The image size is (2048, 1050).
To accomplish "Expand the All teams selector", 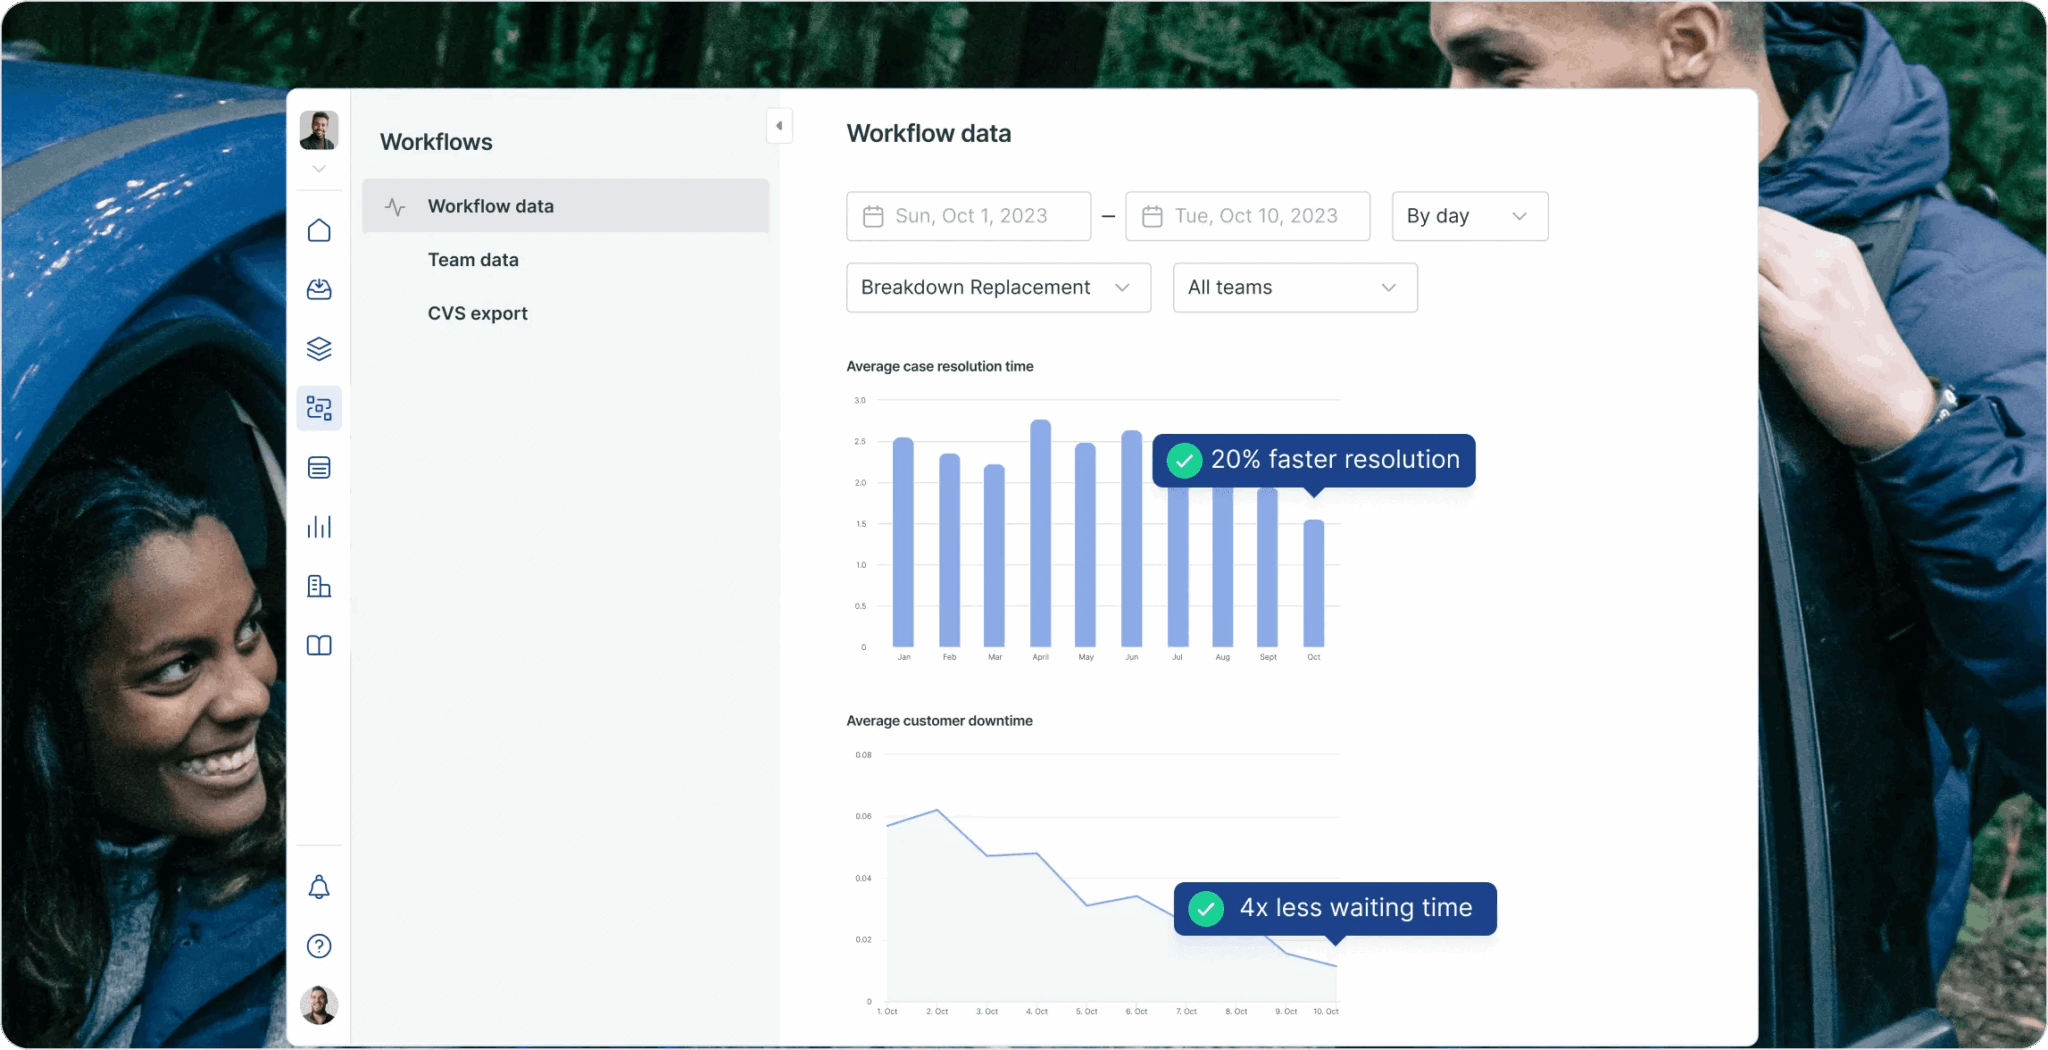I will pyautogui.click(x=1293, y=287).
